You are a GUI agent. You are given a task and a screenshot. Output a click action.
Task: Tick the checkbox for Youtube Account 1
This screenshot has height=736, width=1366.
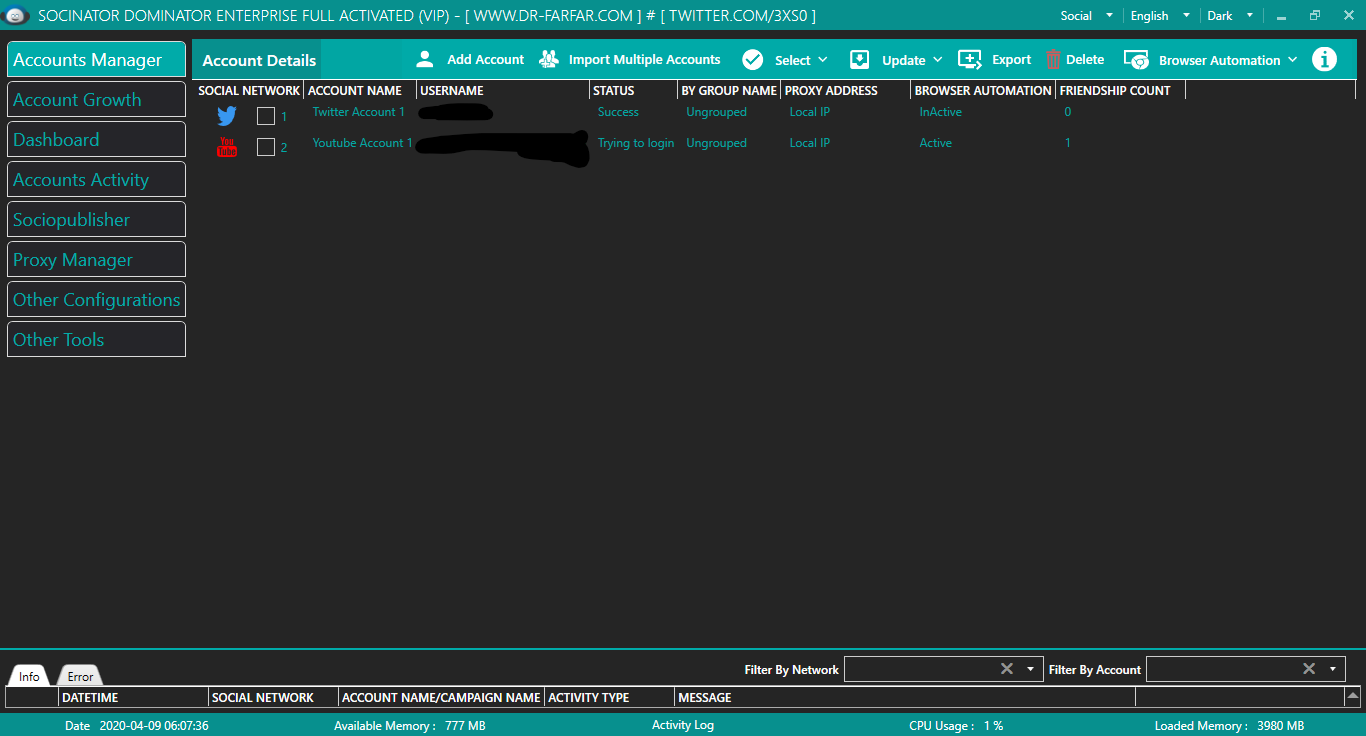[x=266, y=147]
